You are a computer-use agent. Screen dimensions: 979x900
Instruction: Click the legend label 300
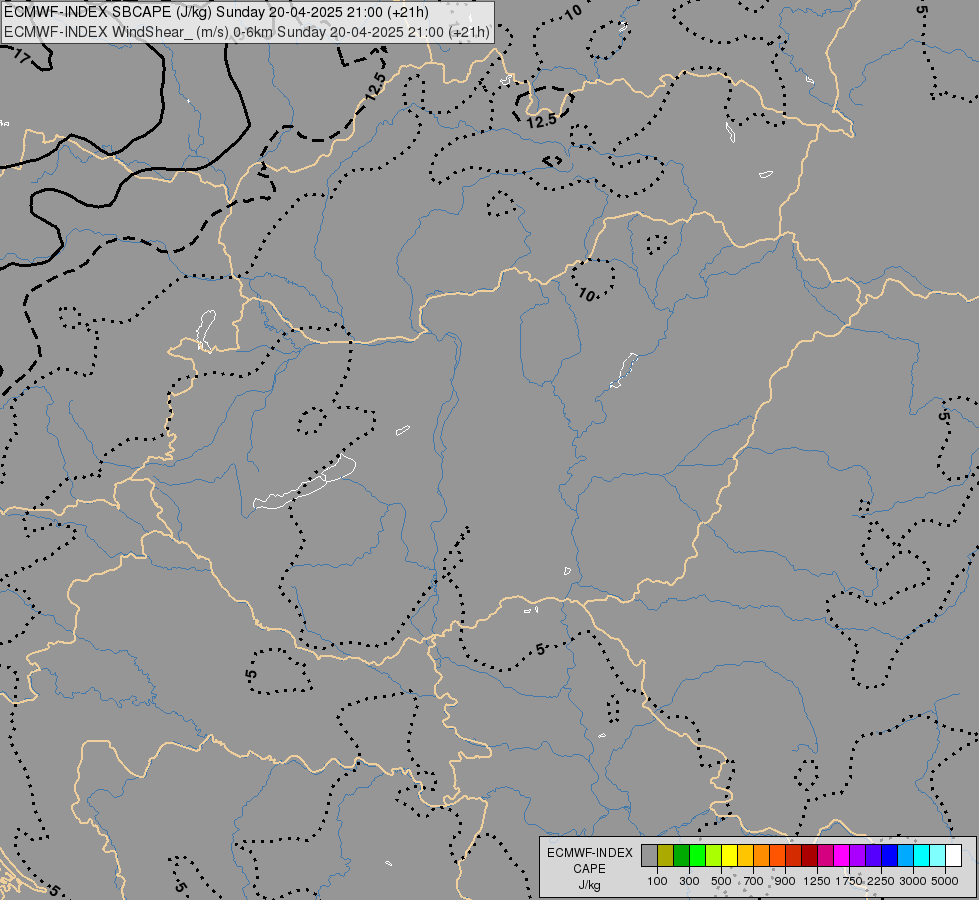[x=689, y=881]
